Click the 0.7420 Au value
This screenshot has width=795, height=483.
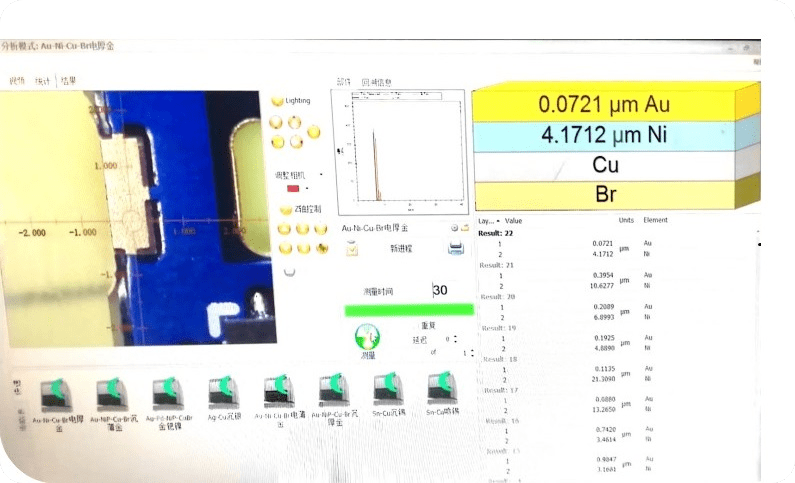point(606,430)
